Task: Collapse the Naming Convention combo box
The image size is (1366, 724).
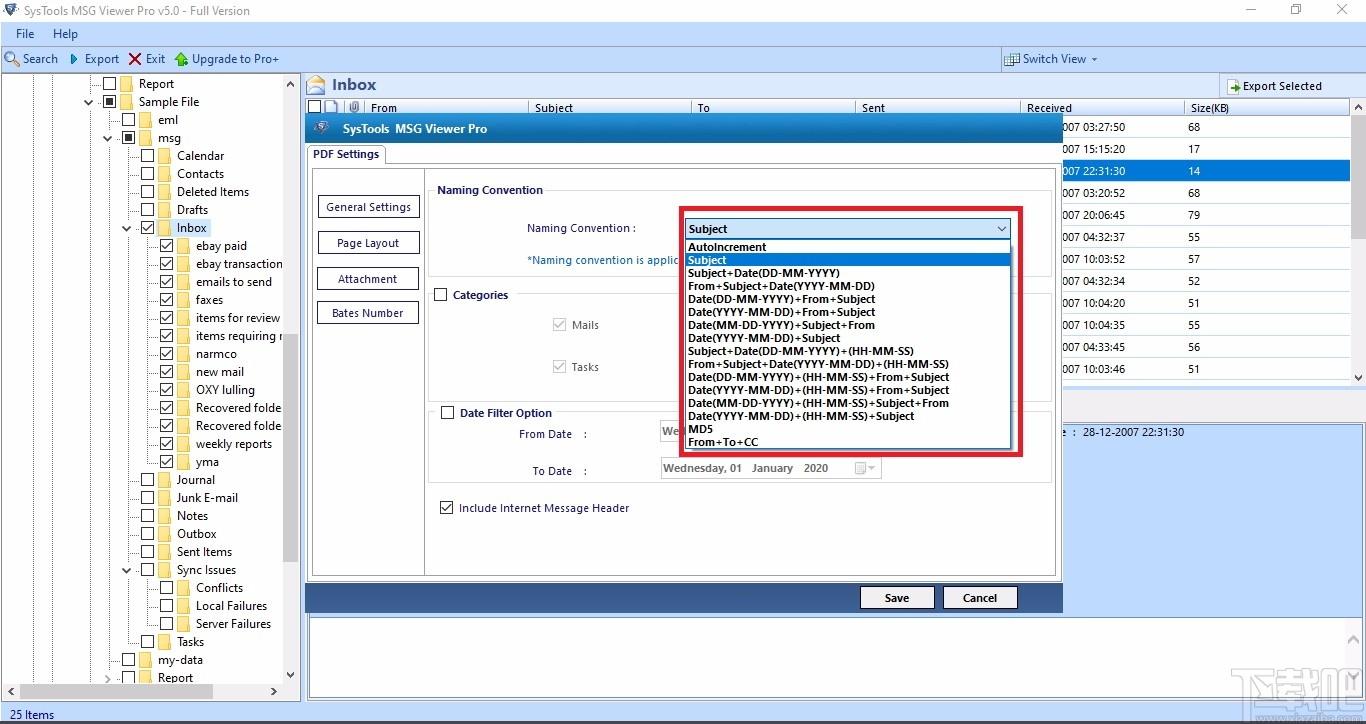Action: 1002,229
